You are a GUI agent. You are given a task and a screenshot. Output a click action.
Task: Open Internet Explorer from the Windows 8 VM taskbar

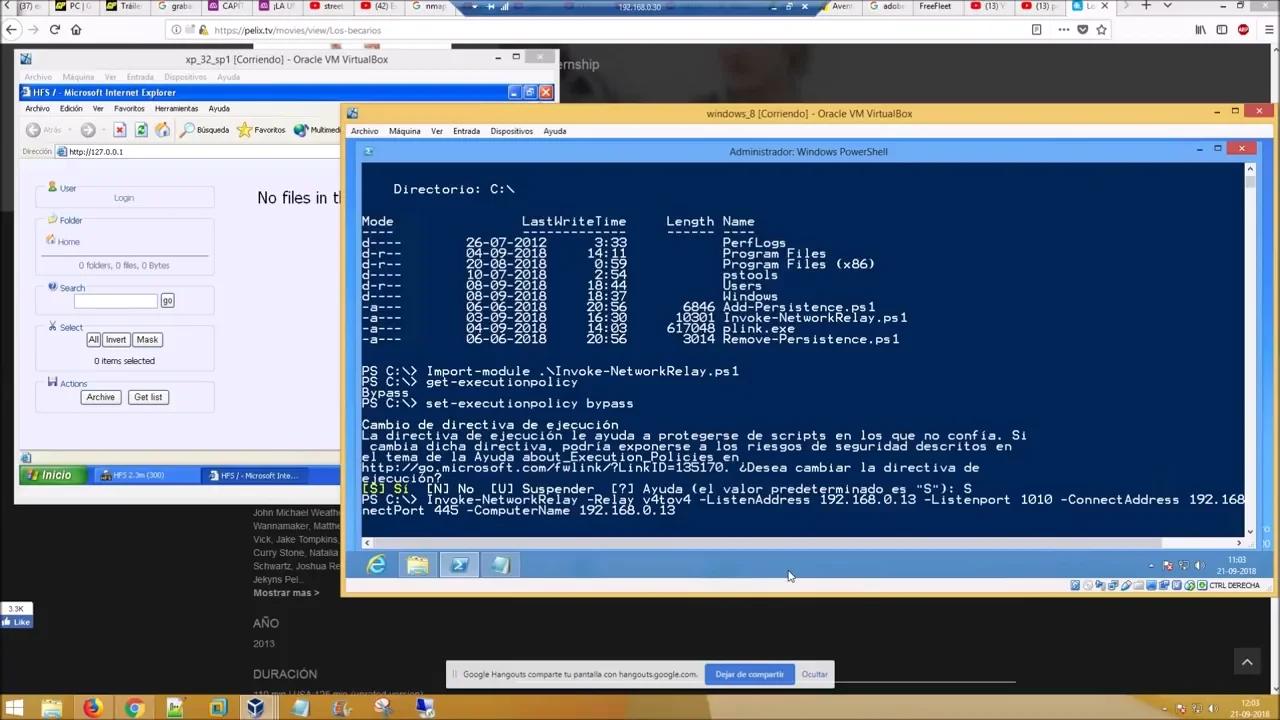[375, 565]
